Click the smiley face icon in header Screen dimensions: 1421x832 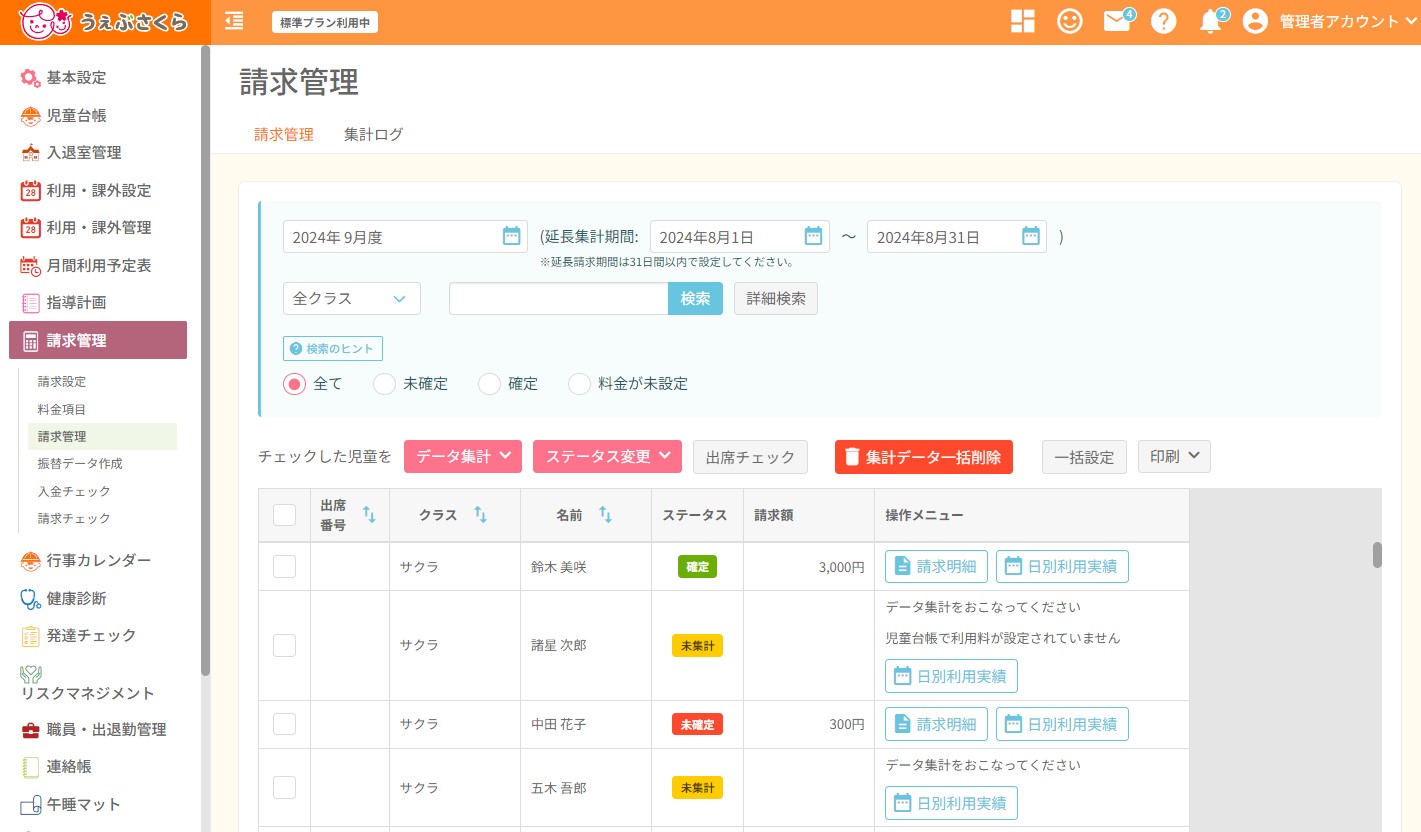click(x=1070, y=21)
